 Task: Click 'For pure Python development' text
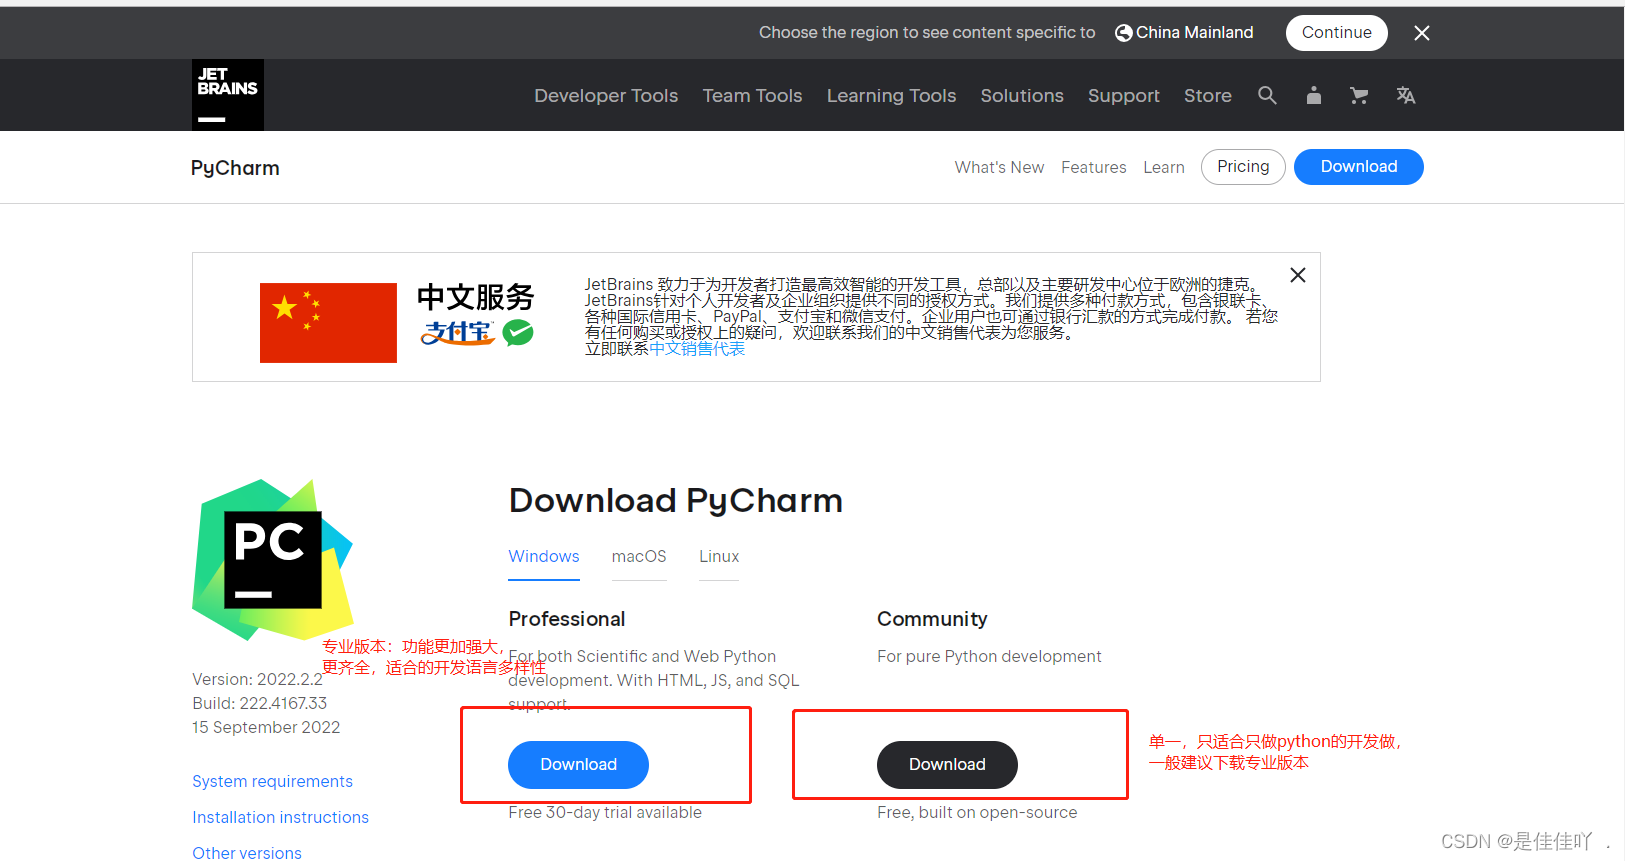pyautogui.click(x=989, y=657)
